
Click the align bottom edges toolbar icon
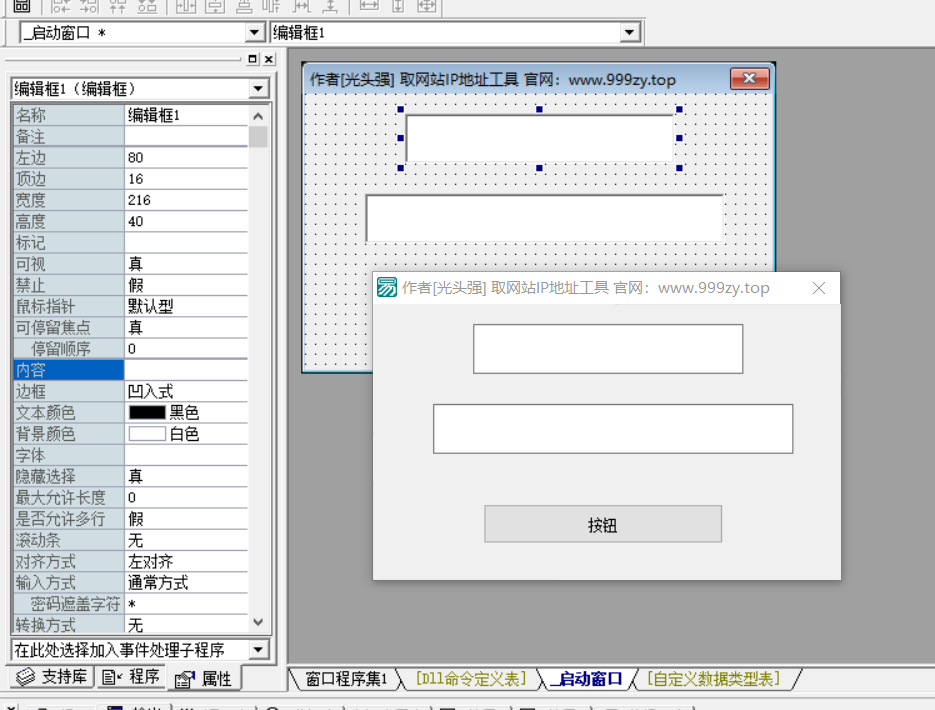pos(147,6)
